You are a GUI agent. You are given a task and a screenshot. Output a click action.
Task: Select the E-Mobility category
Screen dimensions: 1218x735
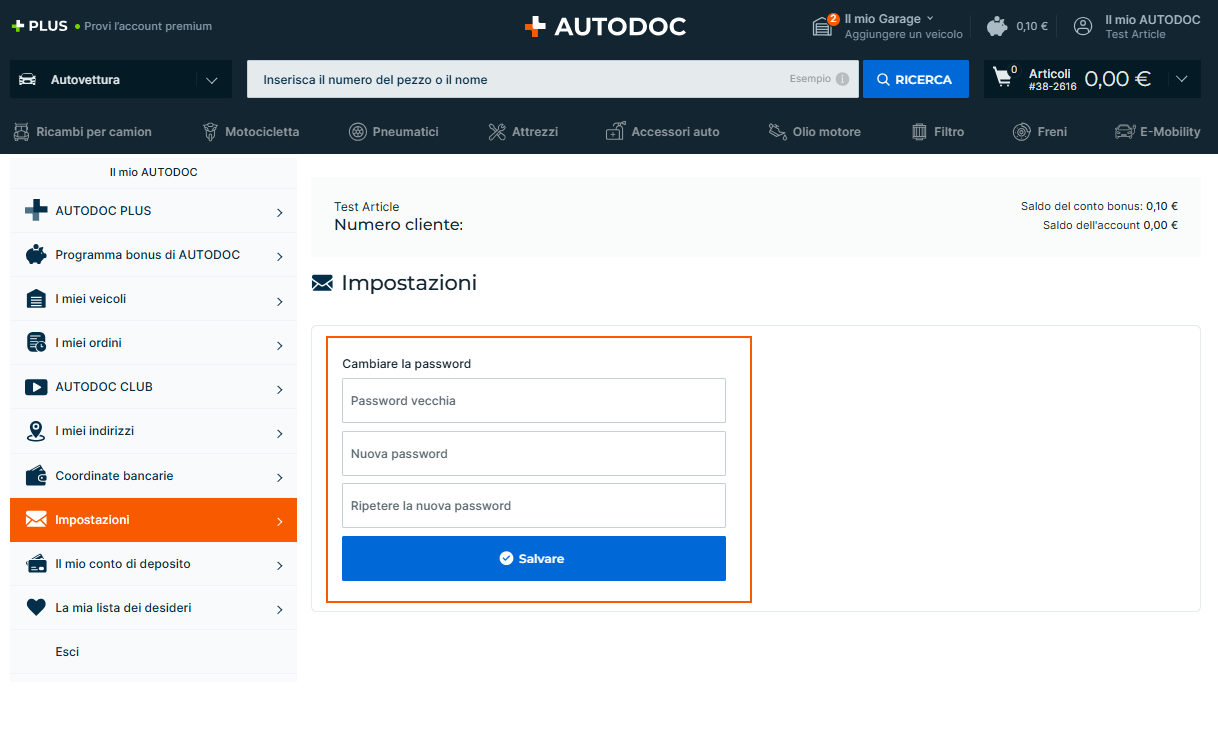point(1158,131)
